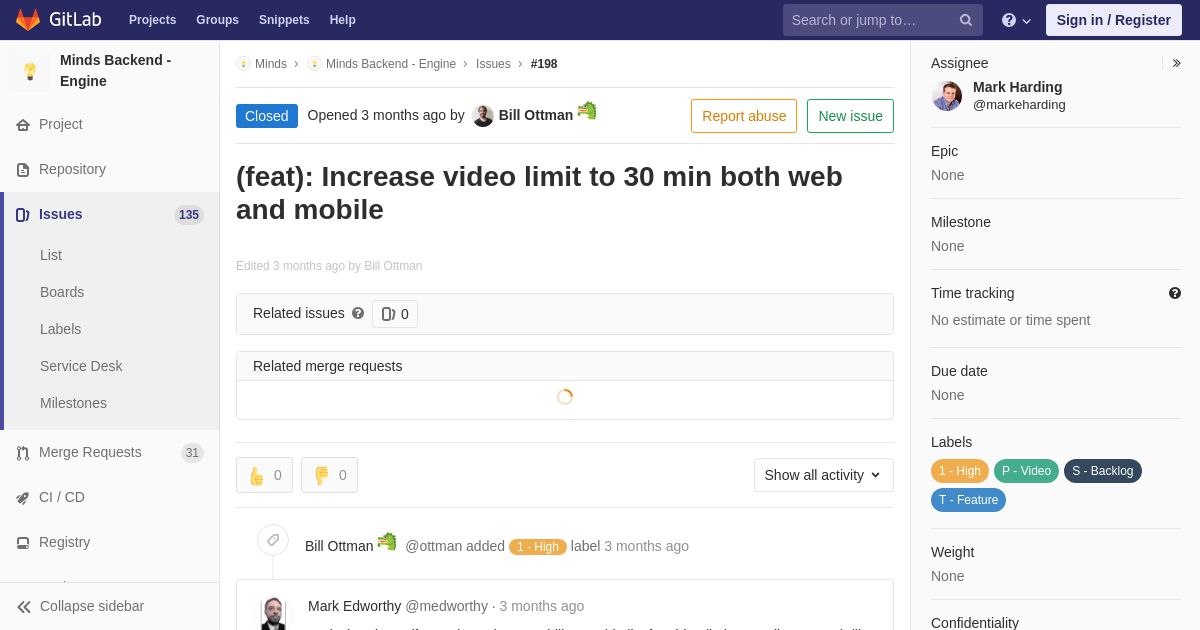Click Mark Edworthy's comment avatar

click(x=273, y=614)
